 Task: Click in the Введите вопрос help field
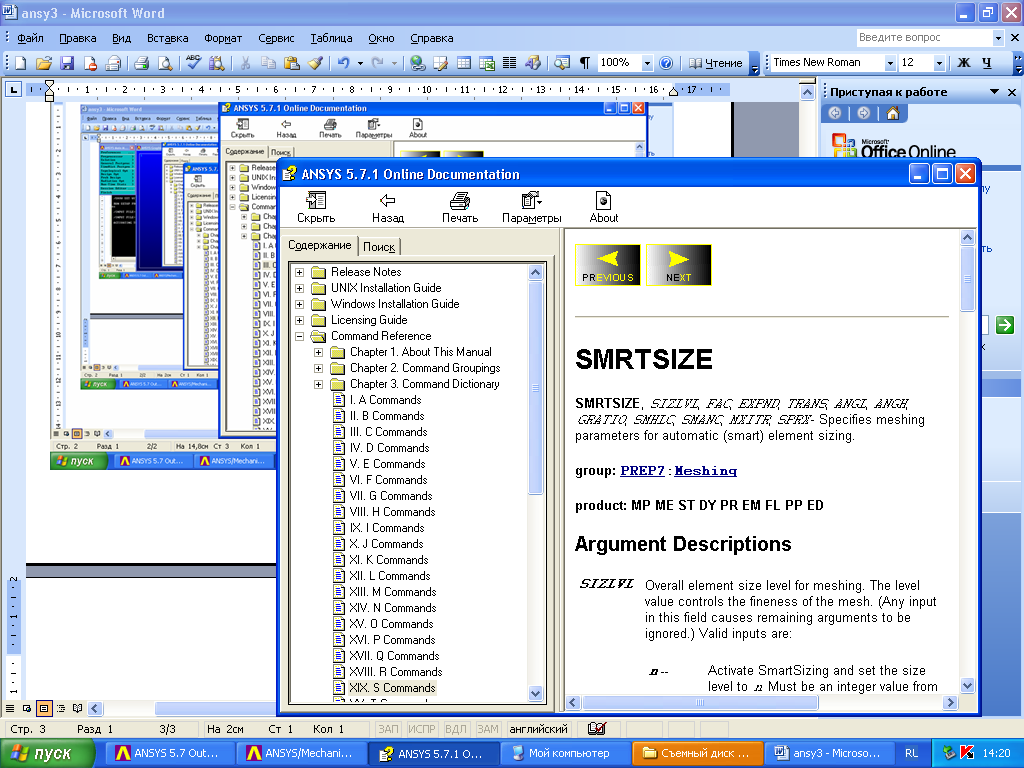923,38
